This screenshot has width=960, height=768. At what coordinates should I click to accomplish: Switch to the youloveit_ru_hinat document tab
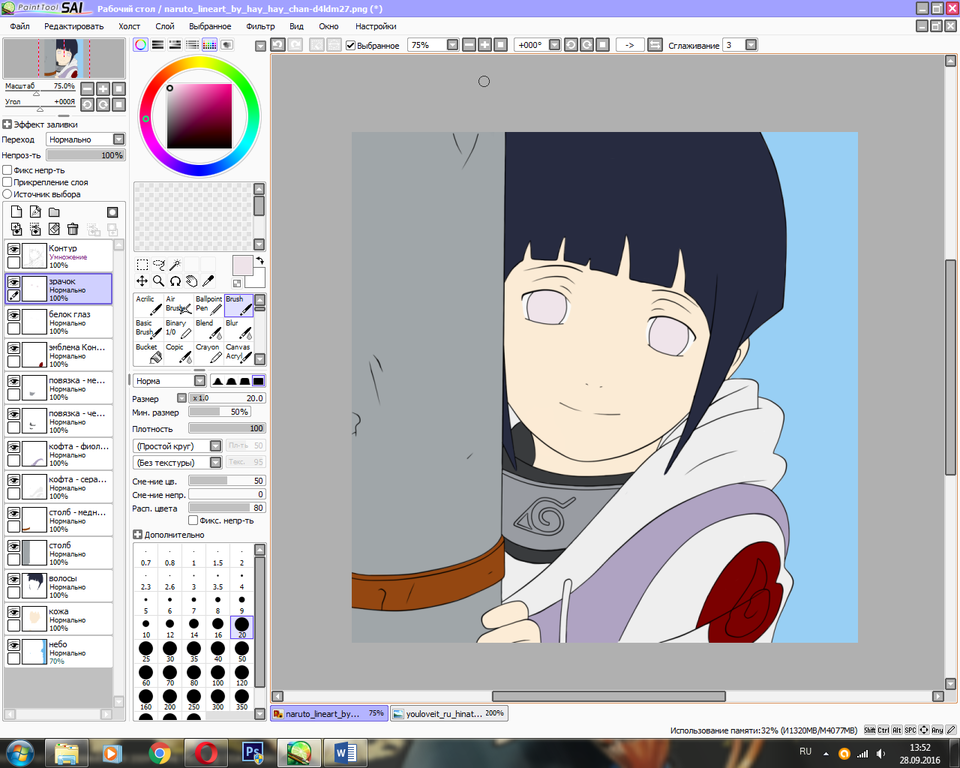click(x=449, y=713)
